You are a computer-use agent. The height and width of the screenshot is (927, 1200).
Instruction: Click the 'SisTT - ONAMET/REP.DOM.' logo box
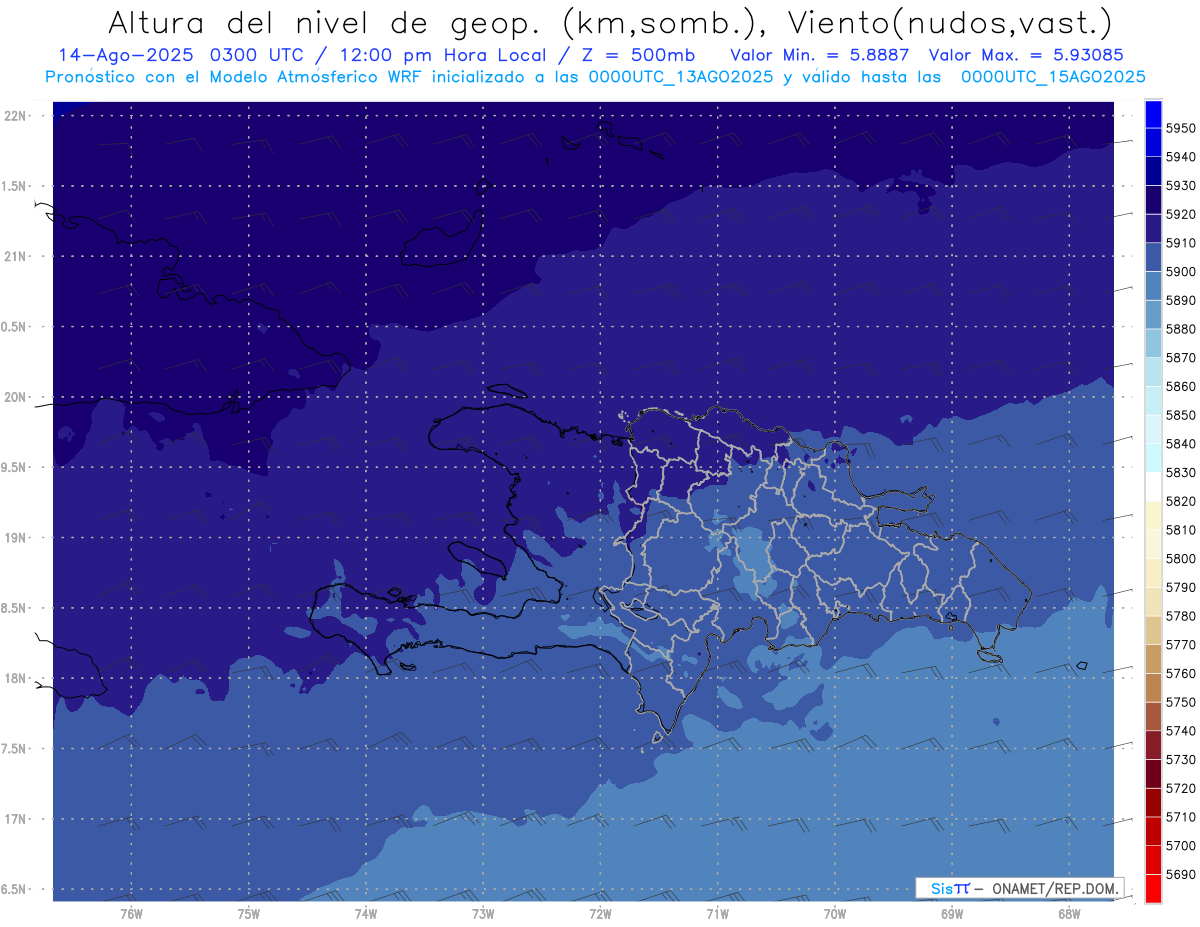pyautogui.click(x=1020, y=888)
